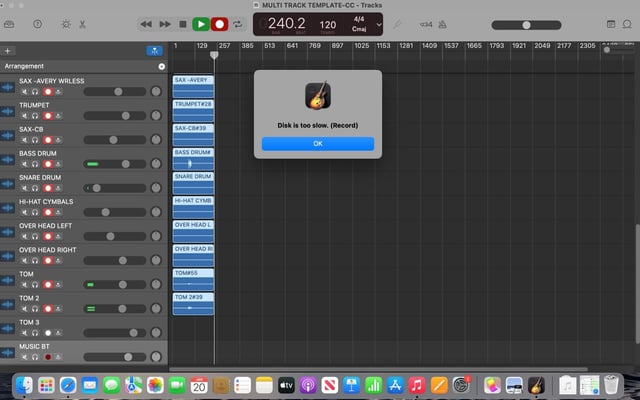Image resolution: width=640 pixels, height=400 pixels.
Task: Open GarageBand from the Dock
Action: pyautogui.click(x=537, y=384)
